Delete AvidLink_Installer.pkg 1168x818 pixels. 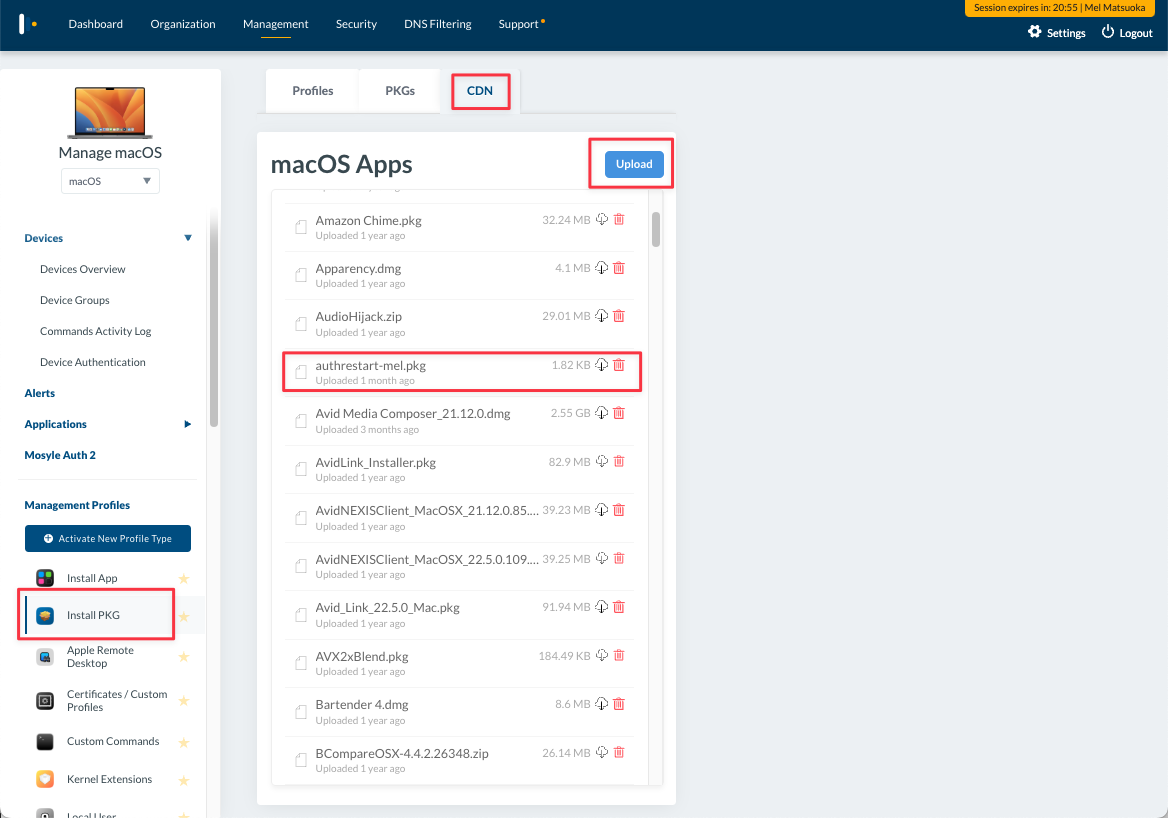click(x=619, y=461)
